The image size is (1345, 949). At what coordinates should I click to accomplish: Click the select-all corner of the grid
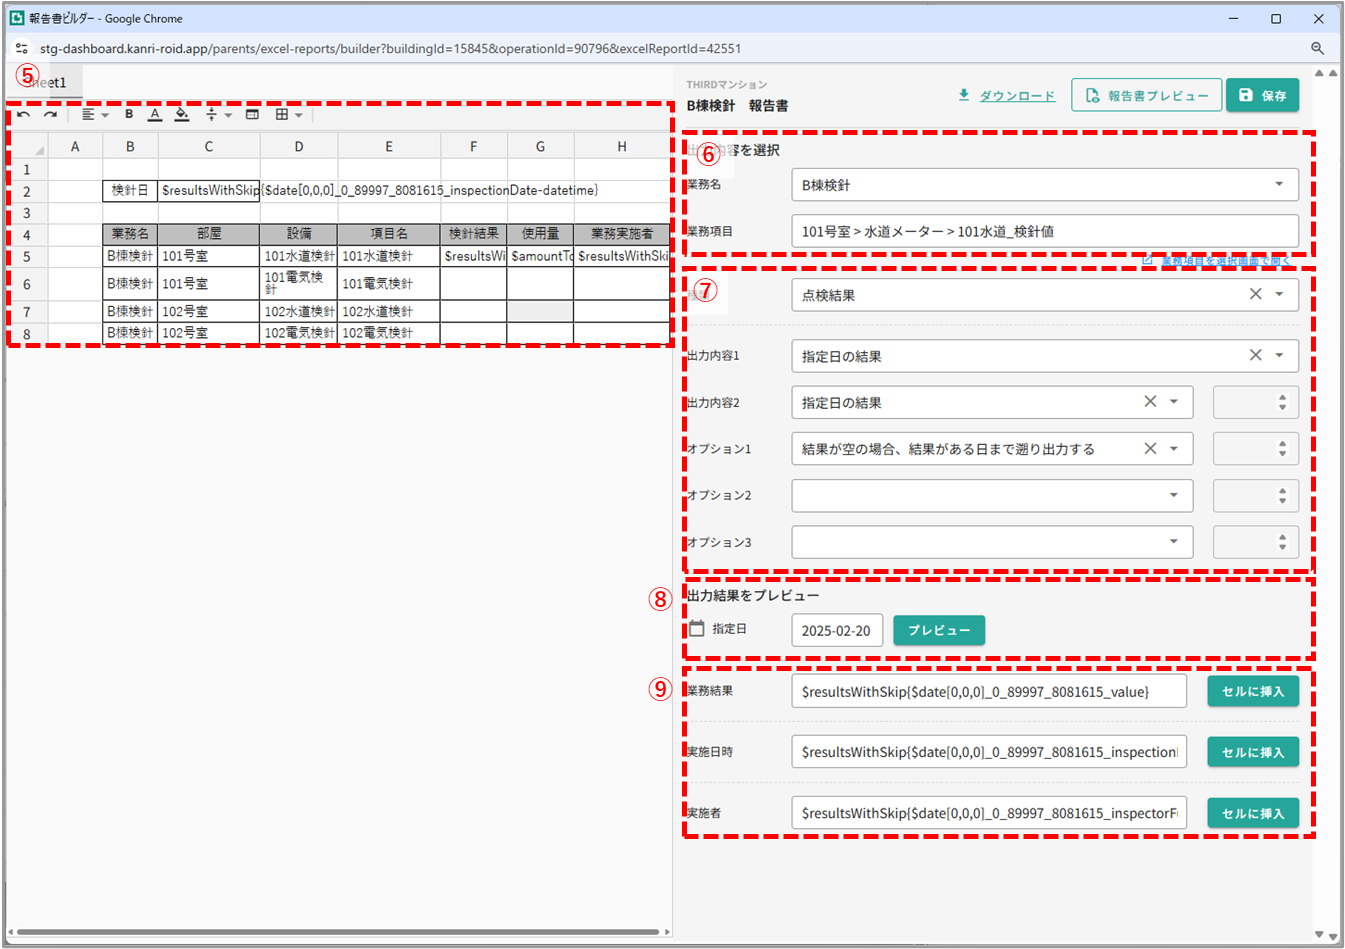27,147
